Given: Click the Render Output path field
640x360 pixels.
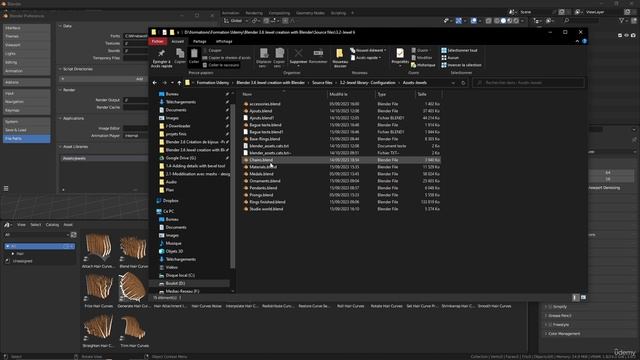Looking at the screenshot, I should 136,100.
